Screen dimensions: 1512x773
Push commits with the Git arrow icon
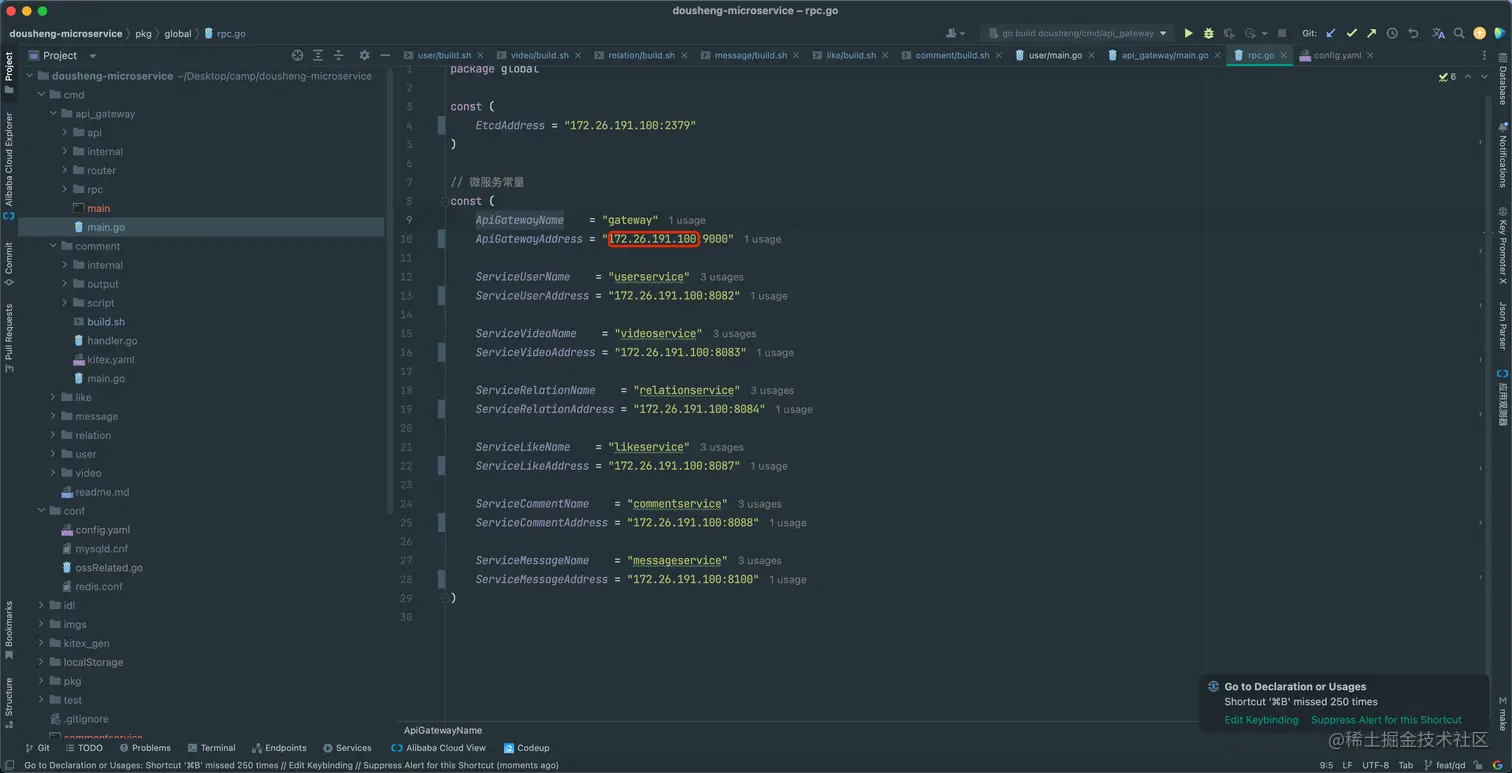[x=1371, y=33]
